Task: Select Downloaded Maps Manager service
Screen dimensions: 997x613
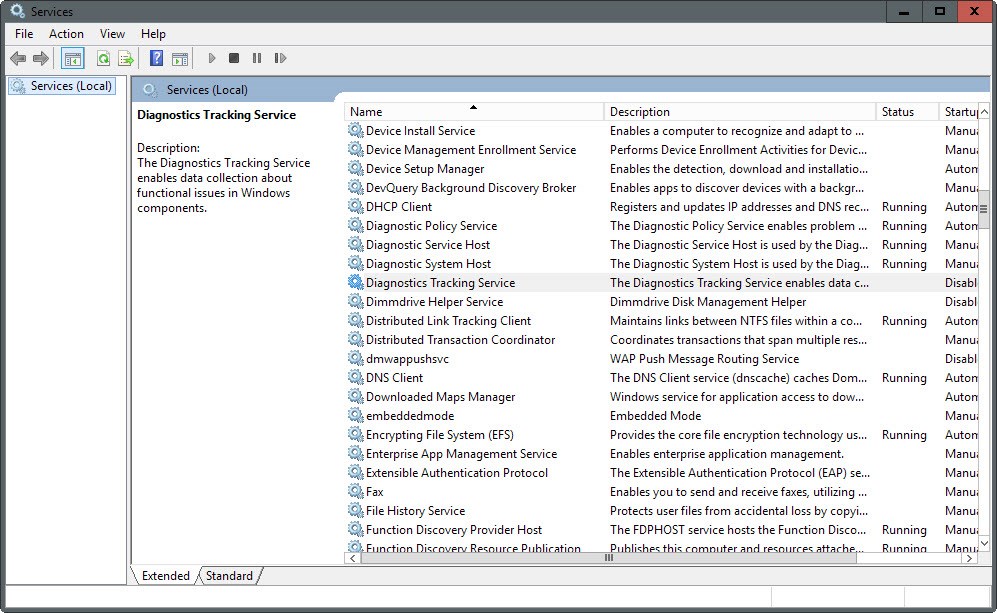Action: tap(661, 397)
